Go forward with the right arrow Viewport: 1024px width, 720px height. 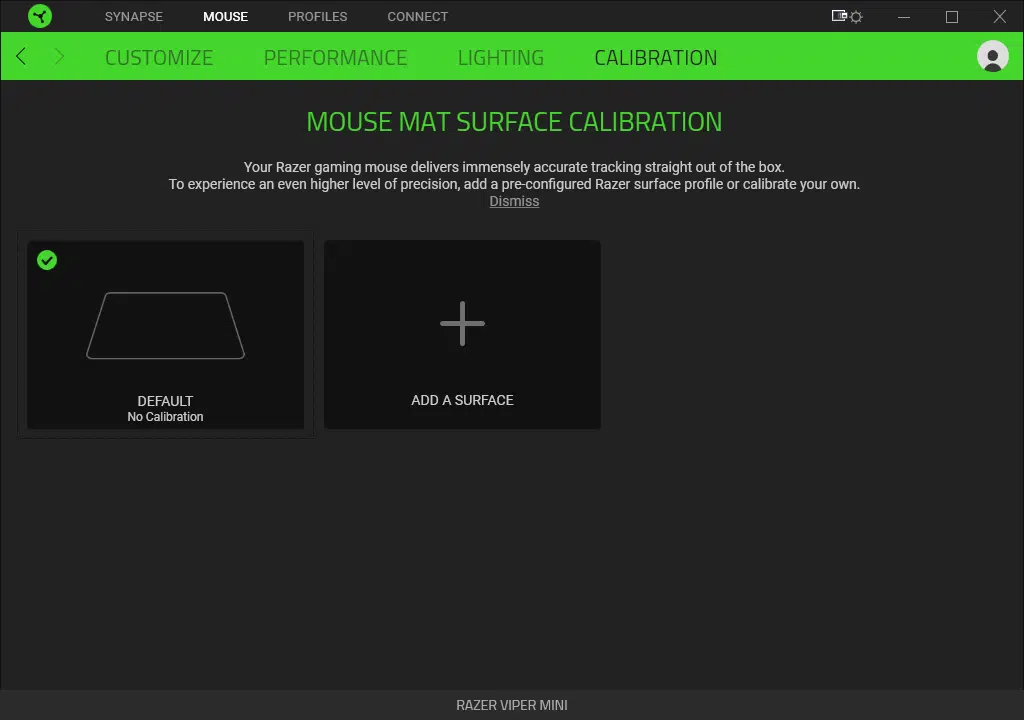coord(59,56)
